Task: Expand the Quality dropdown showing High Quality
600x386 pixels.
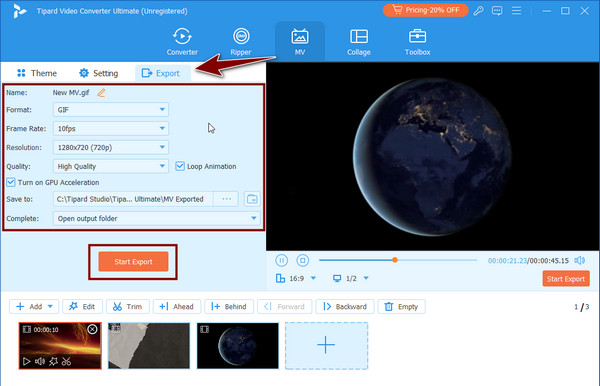Action: 111,166
